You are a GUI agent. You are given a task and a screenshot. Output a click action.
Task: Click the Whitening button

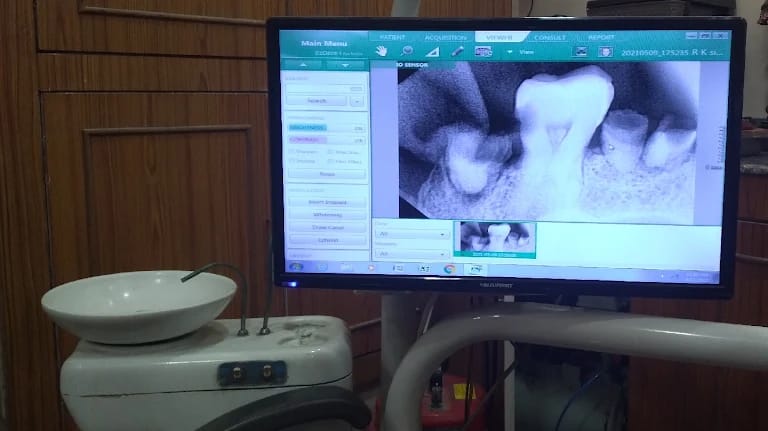327,215
